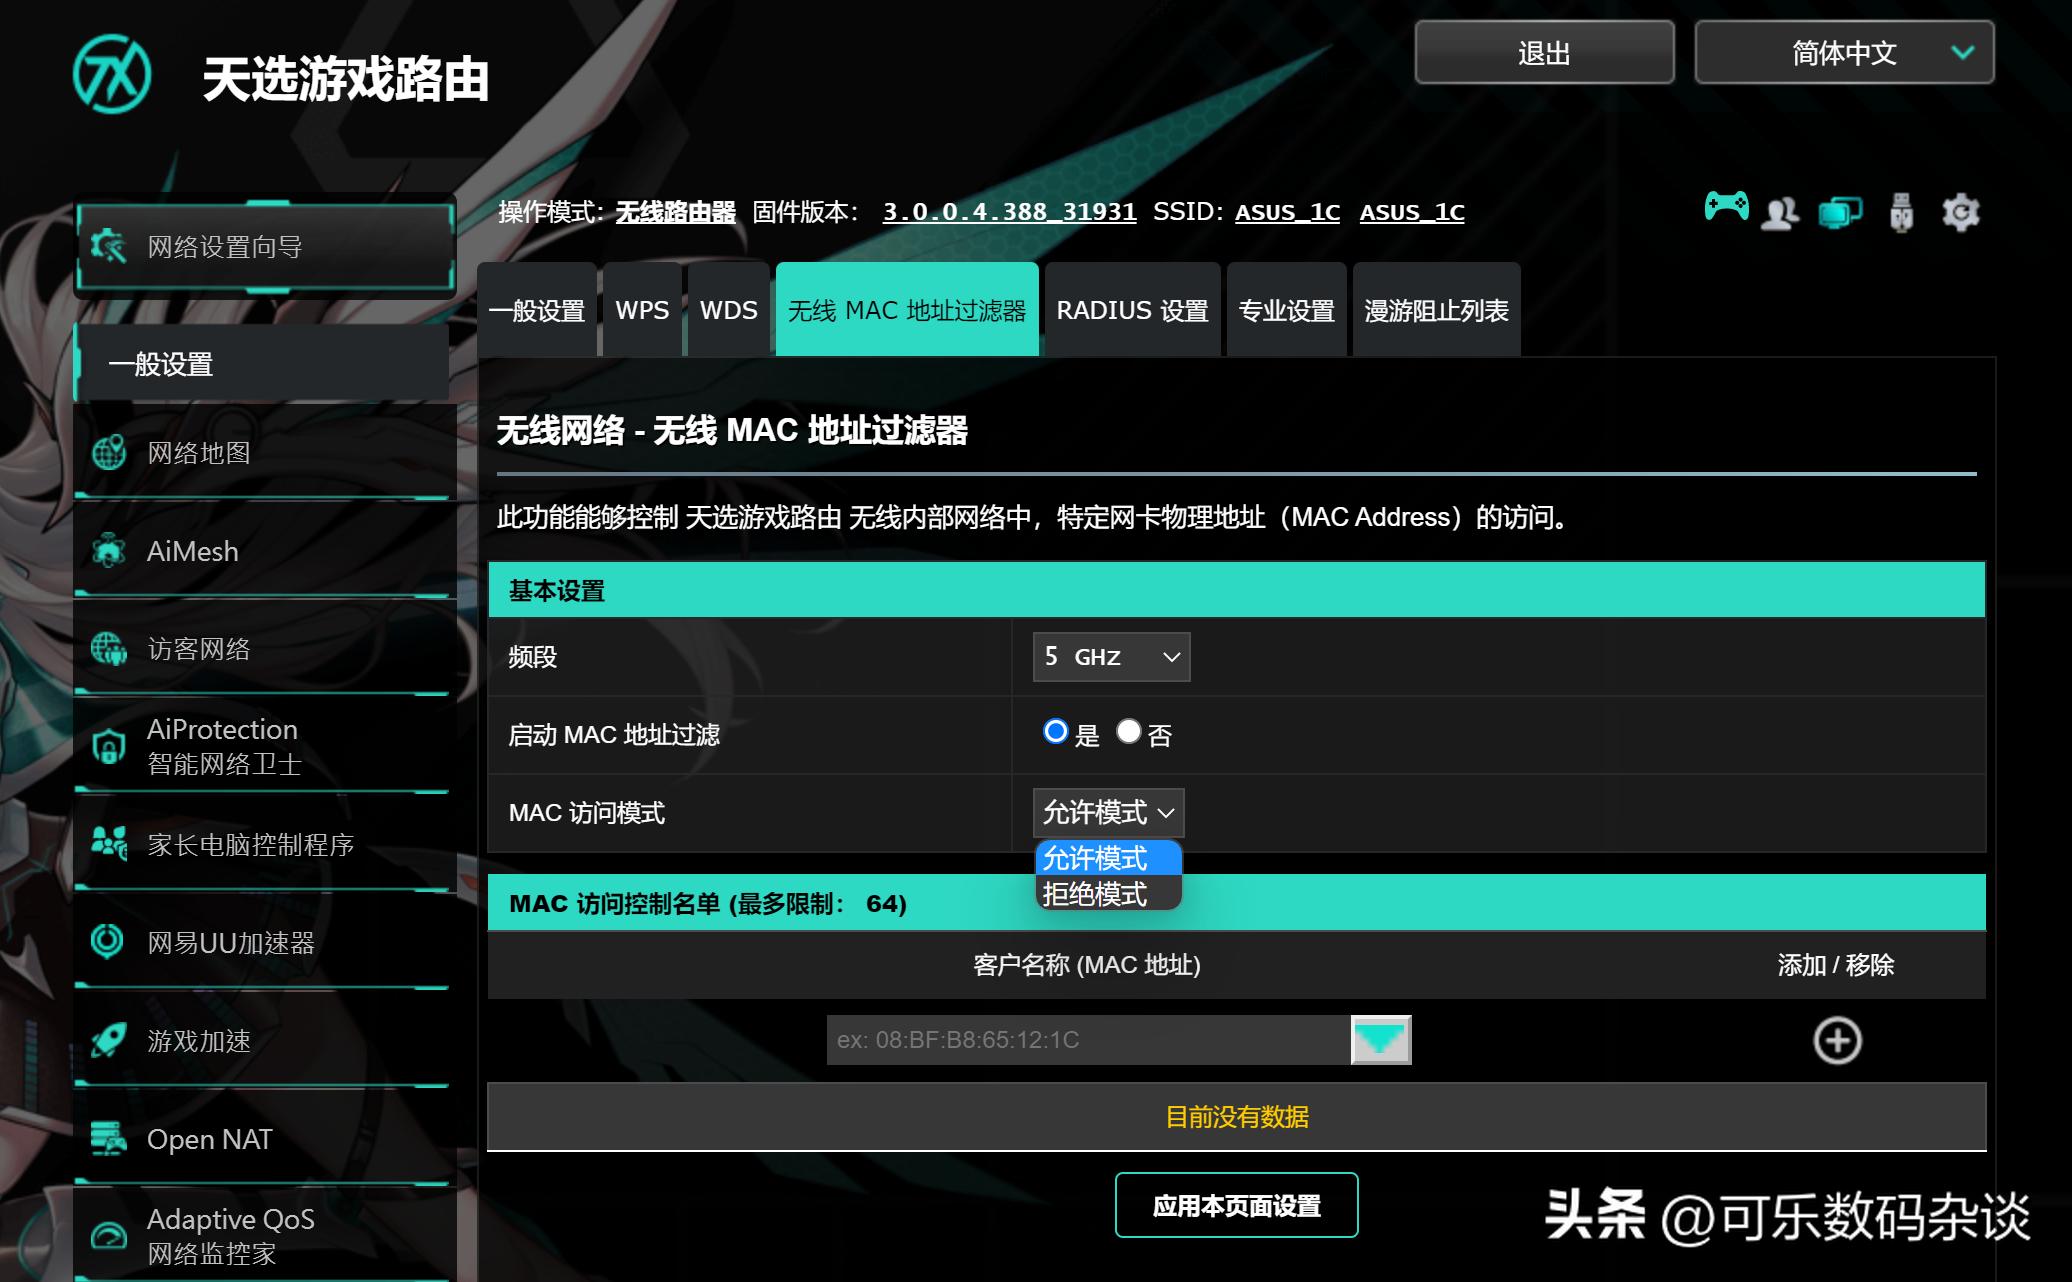Image resolution: width=2072 pixels, height=1282 pixels.
Task: Select the 游戏加速 rocket icon
Action: click(108, 1040)
